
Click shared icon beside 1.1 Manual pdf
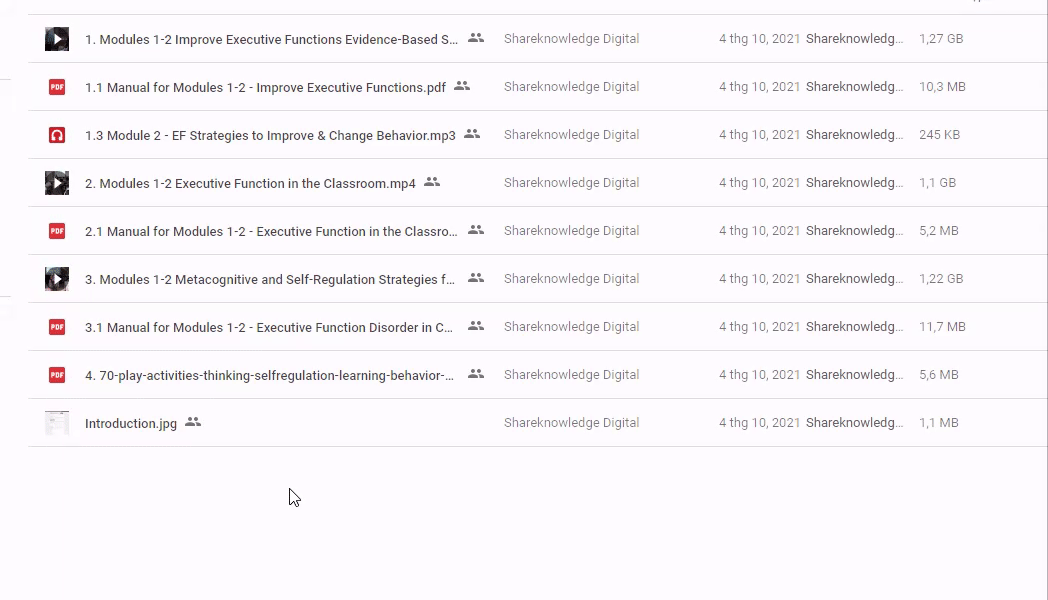click(x=462, y=86)
